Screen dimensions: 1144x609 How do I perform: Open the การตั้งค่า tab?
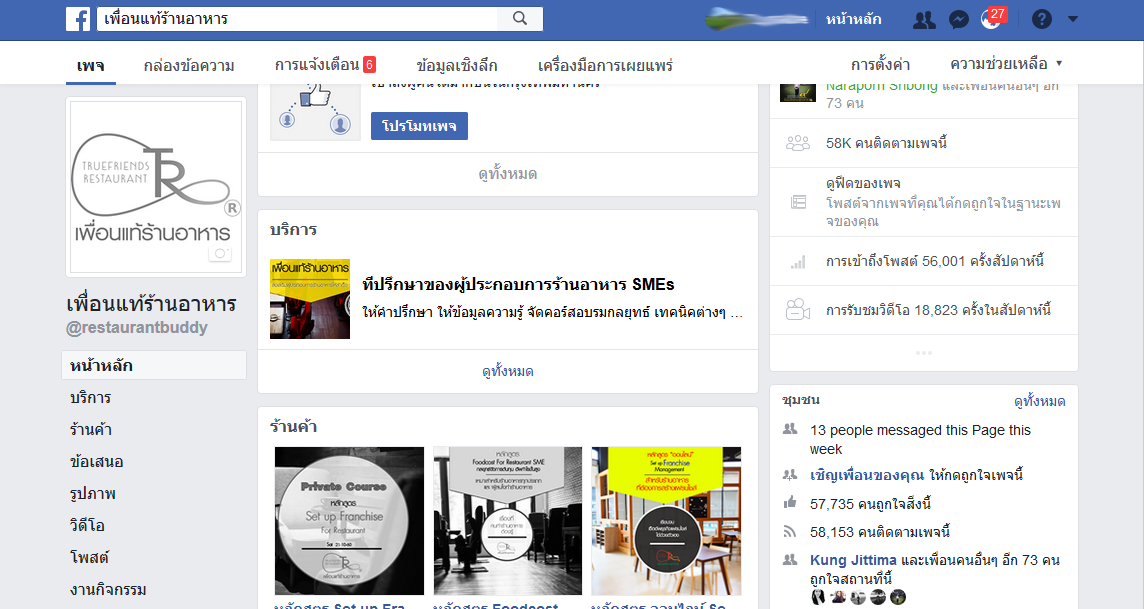click(880, 64)
